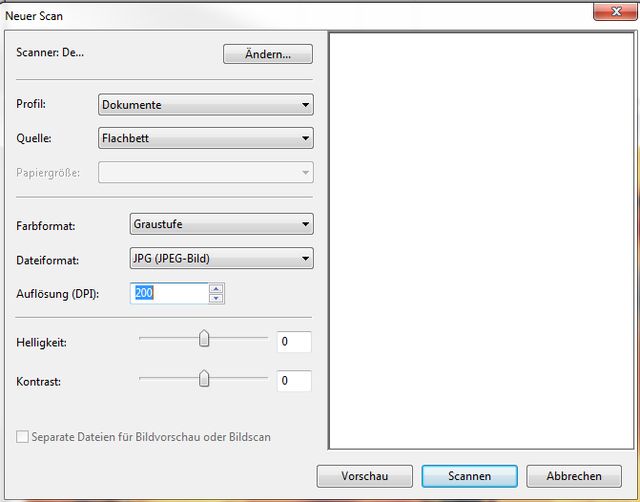
Task: Start scanning with the Scannen button
Action: (469, 476)
